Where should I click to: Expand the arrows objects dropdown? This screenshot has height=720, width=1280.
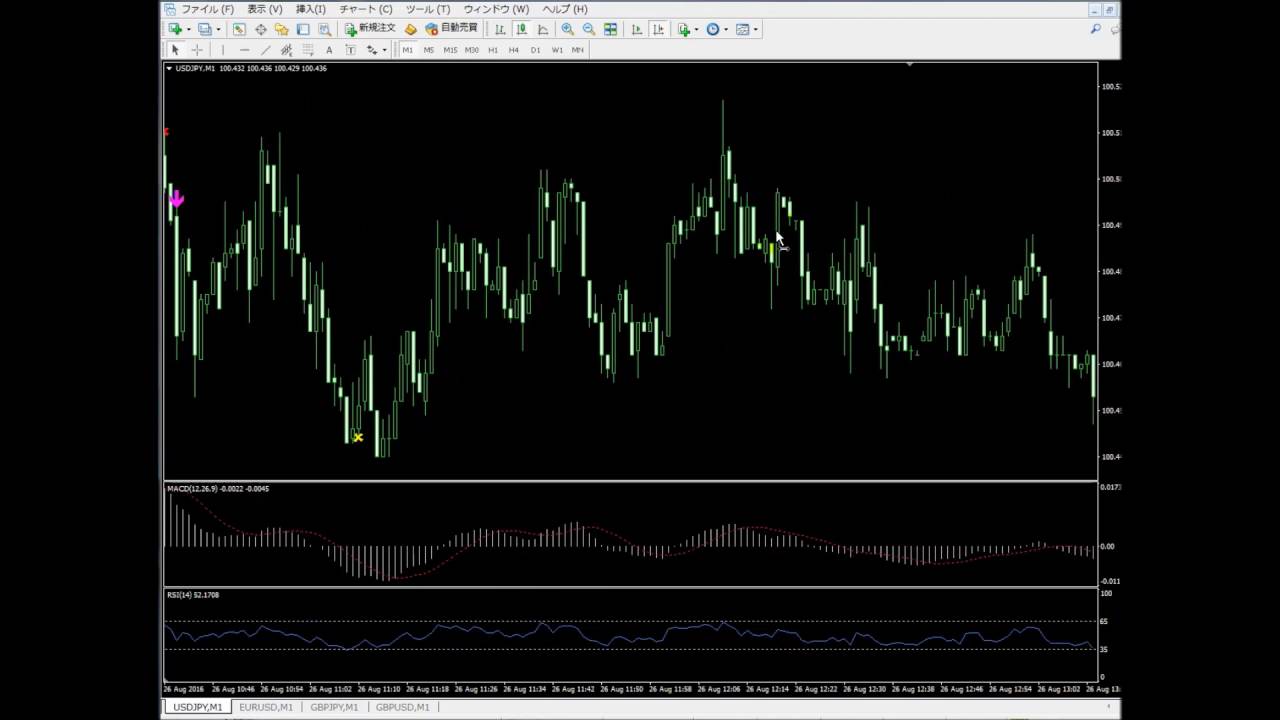[384, 50]
